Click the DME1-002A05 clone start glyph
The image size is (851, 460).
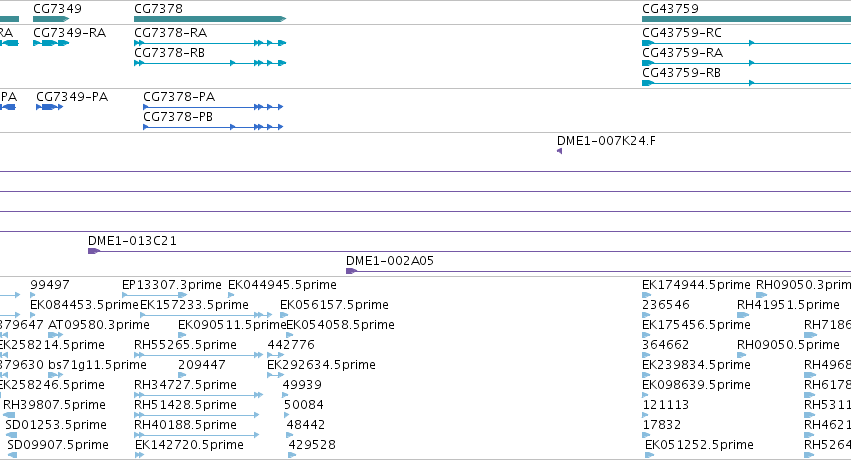352,271
